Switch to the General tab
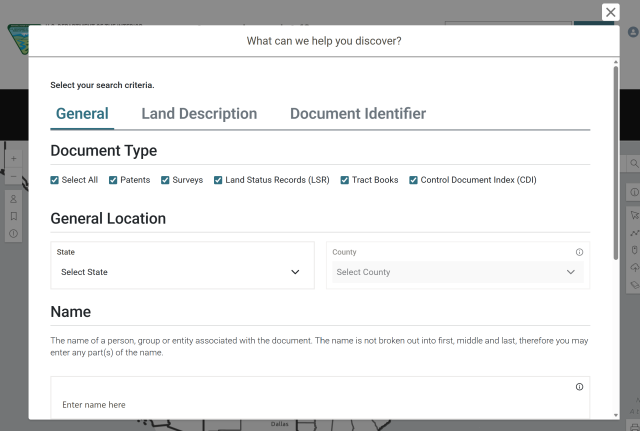640x431 pixels. coord(82,114)
